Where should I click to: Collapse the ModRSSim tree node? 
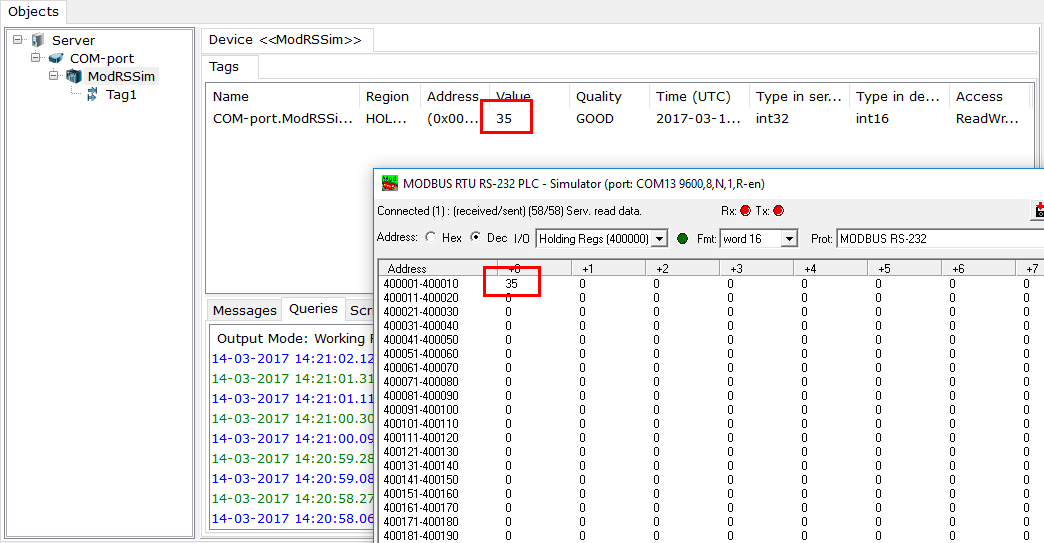pos(54,76)
